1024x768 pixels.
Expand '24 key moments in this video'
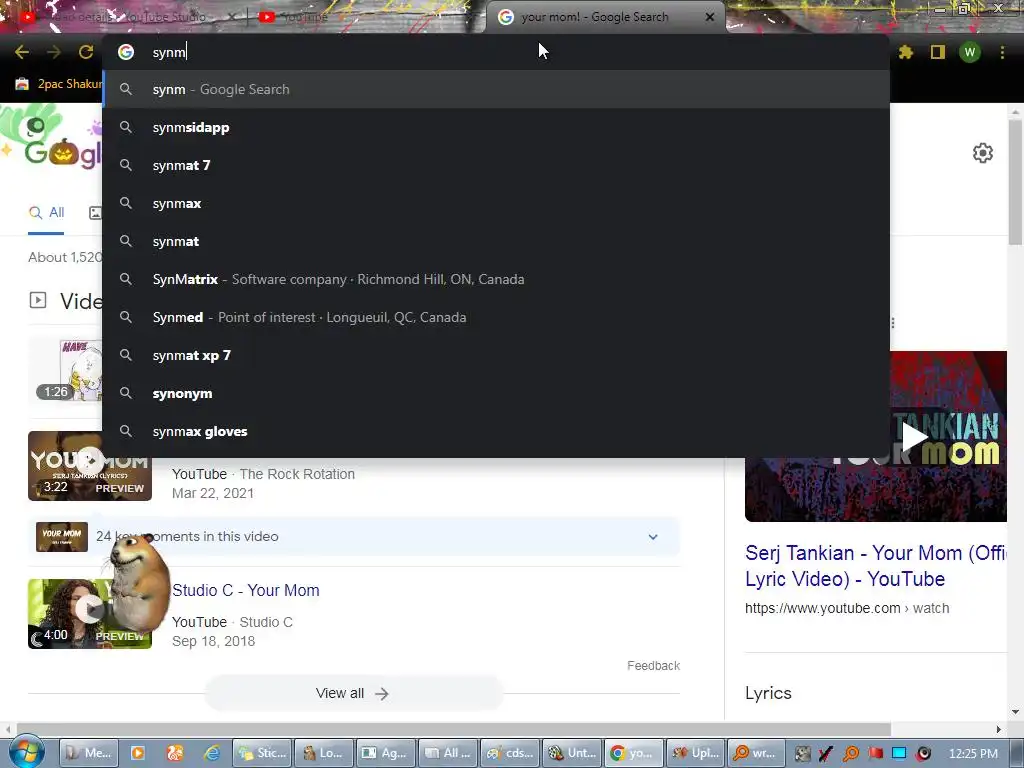[652, 537]
